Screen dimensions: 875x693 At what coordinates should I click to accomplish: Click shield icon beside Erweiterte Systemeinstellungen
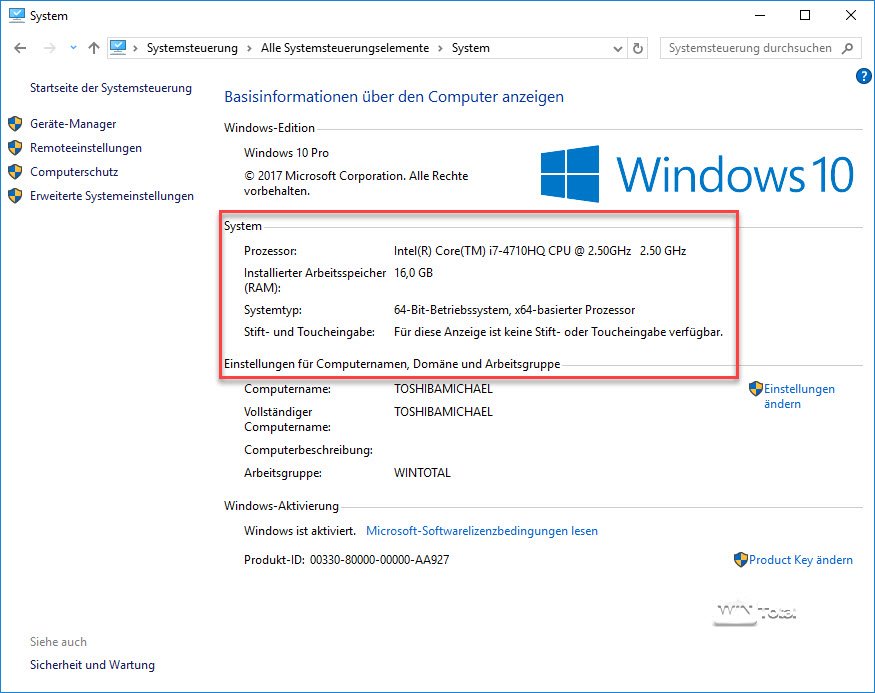pyautogui.click(x=15, y=195)
